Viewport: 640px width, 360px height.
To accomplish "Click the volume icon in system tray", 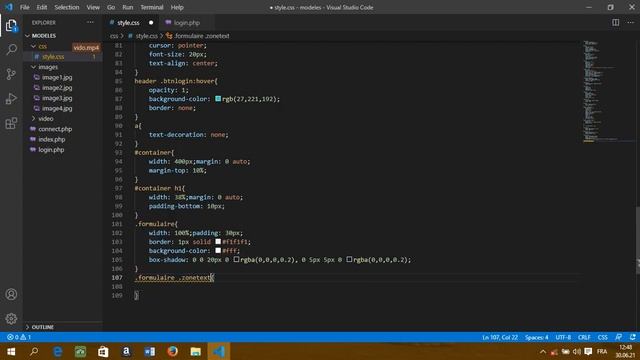I will point(576,351).
